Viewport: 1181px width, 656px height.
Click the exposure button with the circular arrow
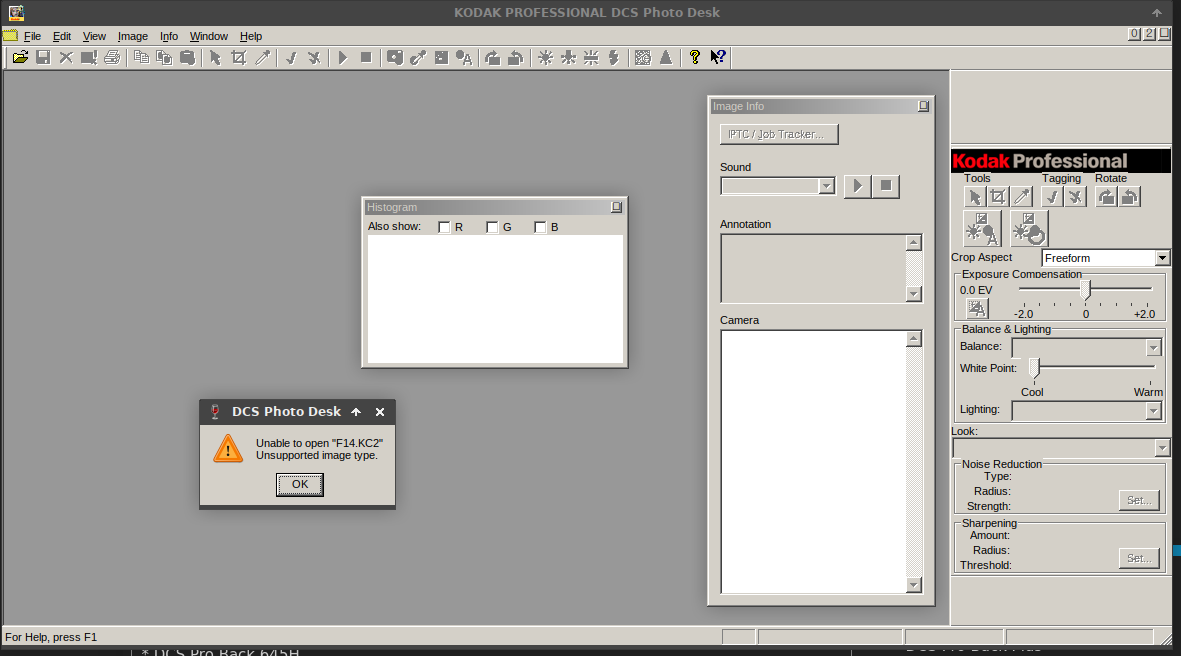pyautogui.click(x=1029, y=229)
